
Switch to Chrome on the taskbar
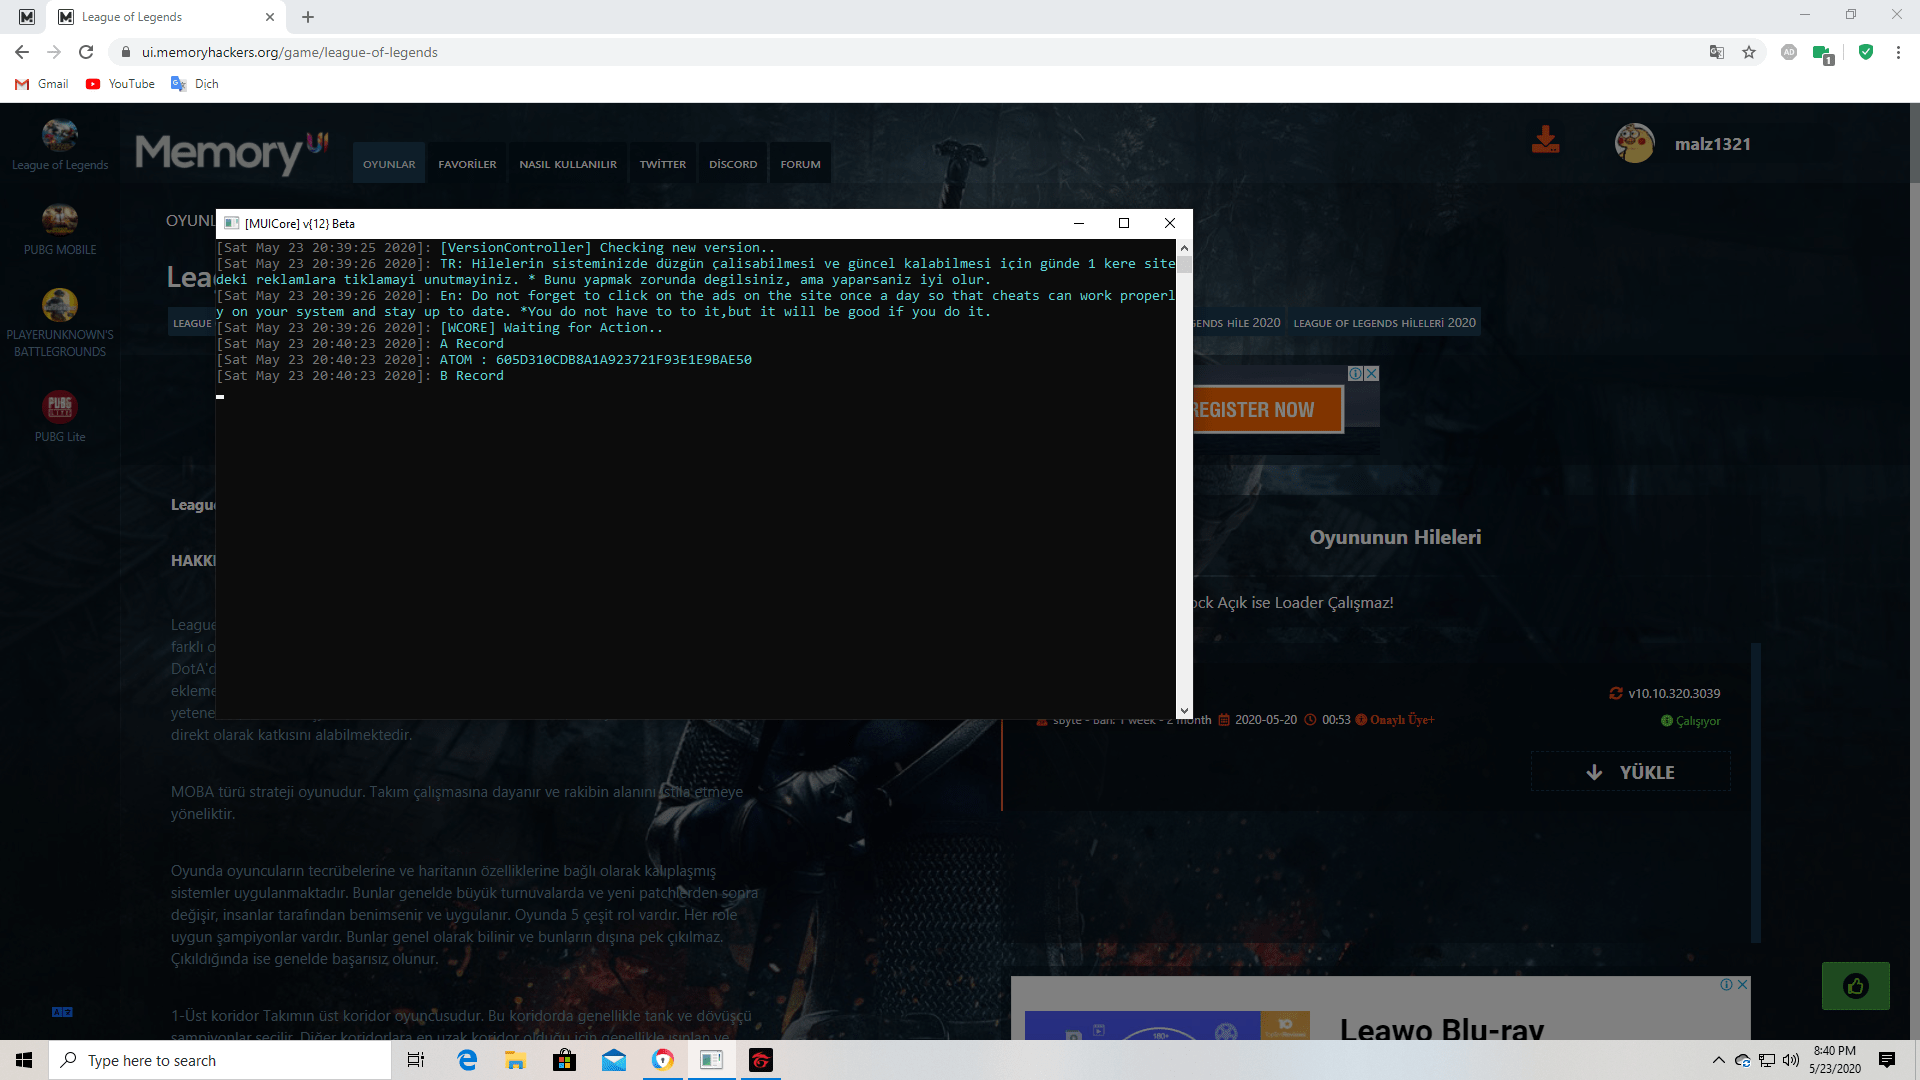point(662,1060)
